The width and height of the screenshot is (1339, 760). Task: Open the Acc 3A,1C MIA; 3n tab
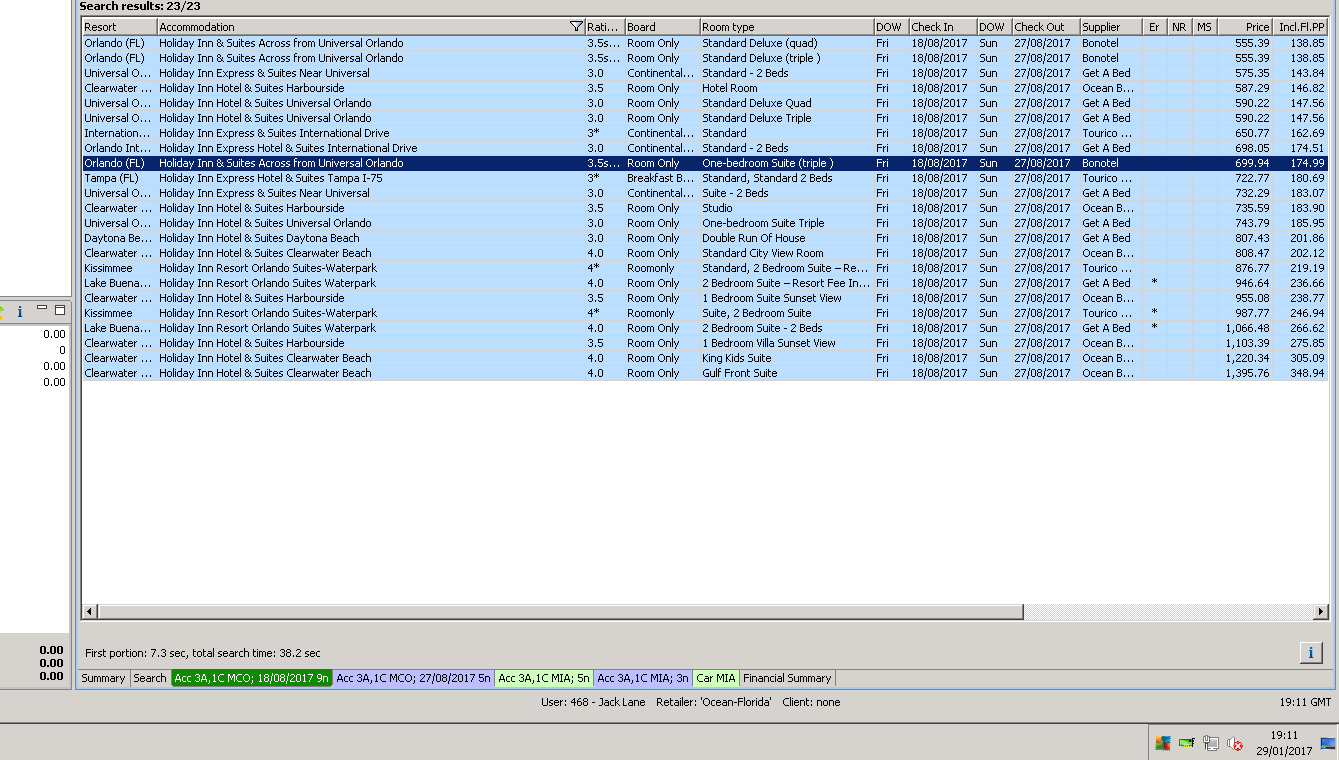(x=643, y=678)
